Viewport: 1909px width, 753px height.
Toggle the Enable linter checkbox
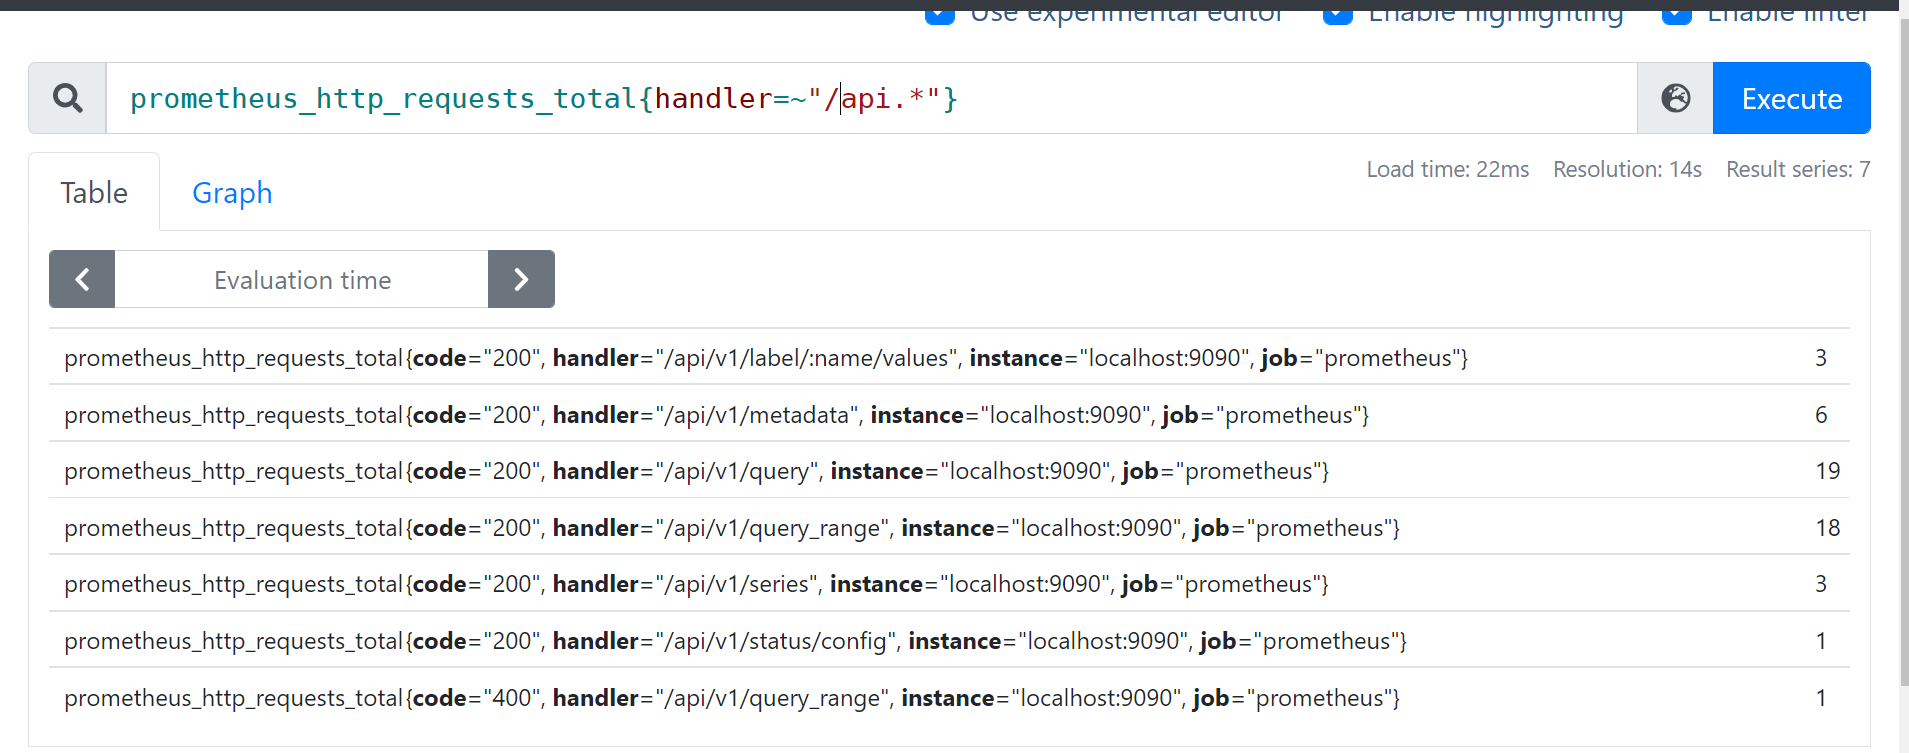click(1676, 14)
